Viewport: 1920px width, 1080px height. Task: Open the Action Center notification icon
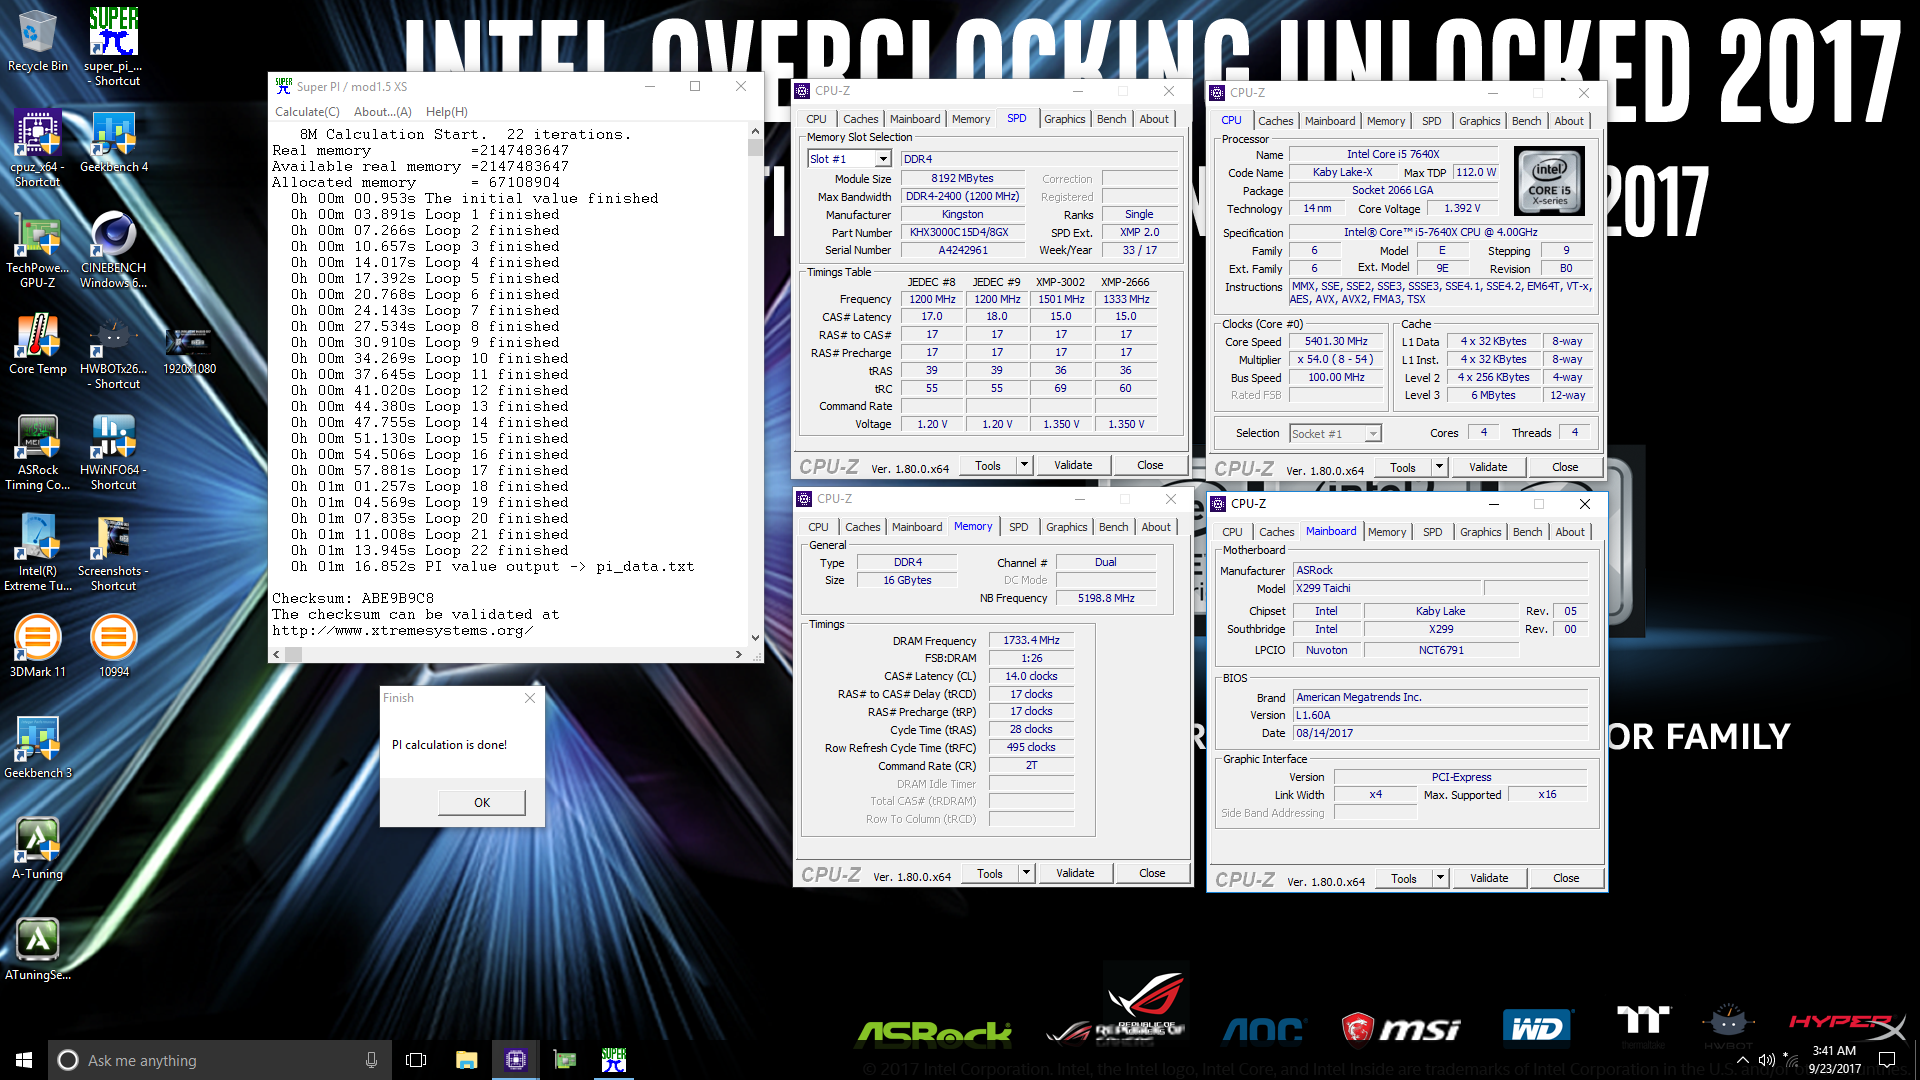tap(1887, 1060)
